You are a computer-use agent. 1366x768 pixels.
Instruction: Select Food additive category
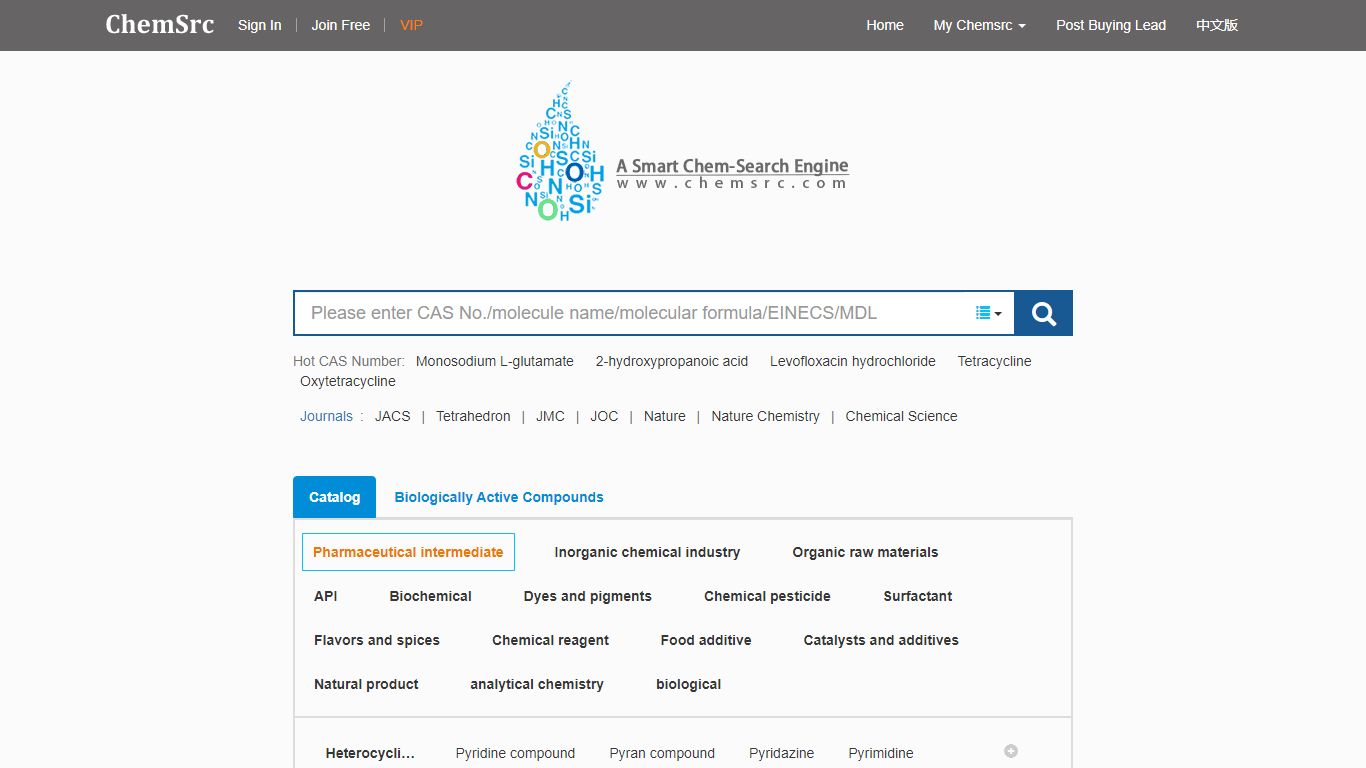pos(706,640)
